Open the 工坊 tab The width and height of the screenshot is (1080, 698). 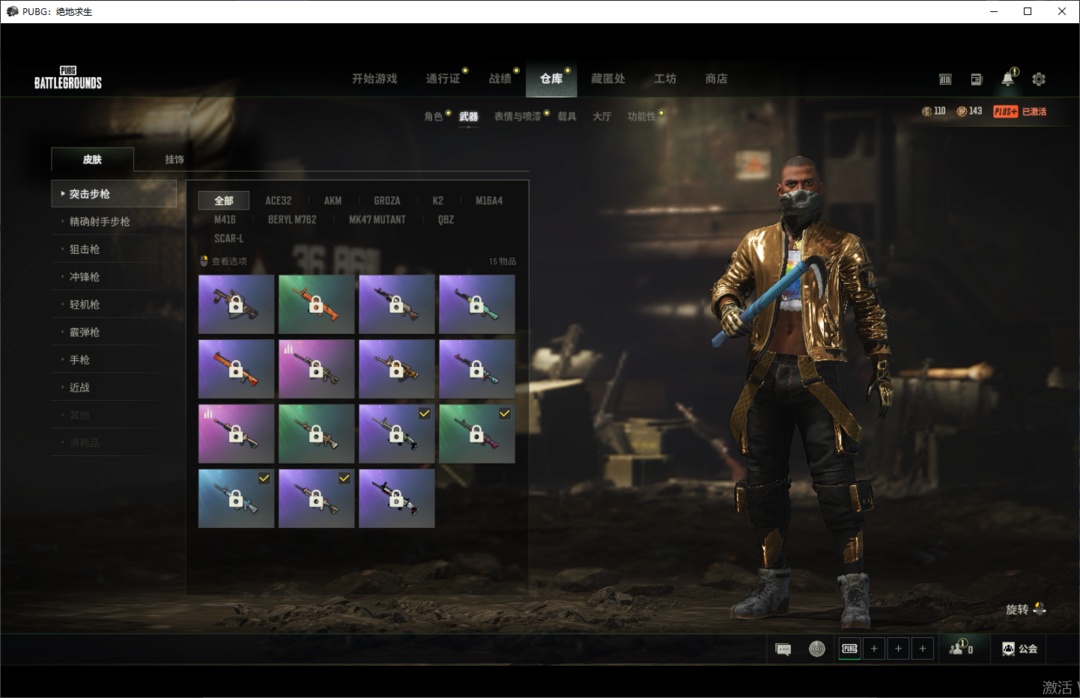point(665,79)
